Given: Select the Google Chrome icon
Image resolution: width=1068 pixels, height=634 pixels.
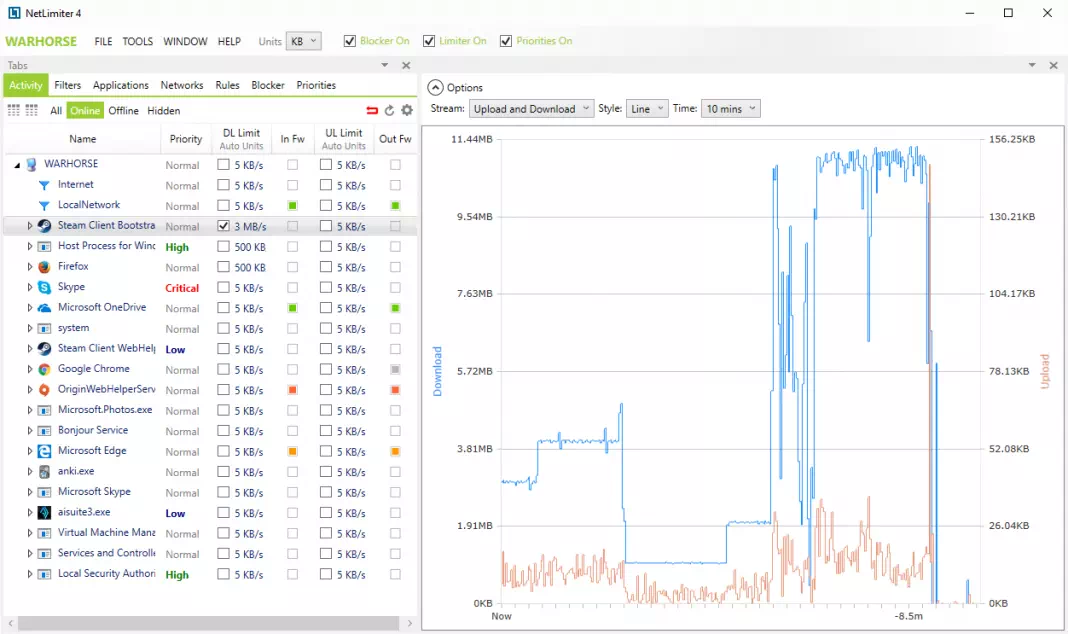Looking at the screenshot, I should tap(44, 369).
